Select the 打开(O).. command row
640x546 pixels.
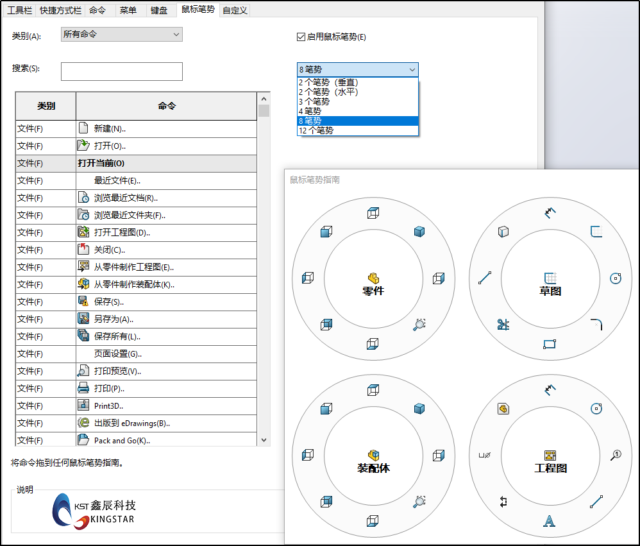point(136,146)
